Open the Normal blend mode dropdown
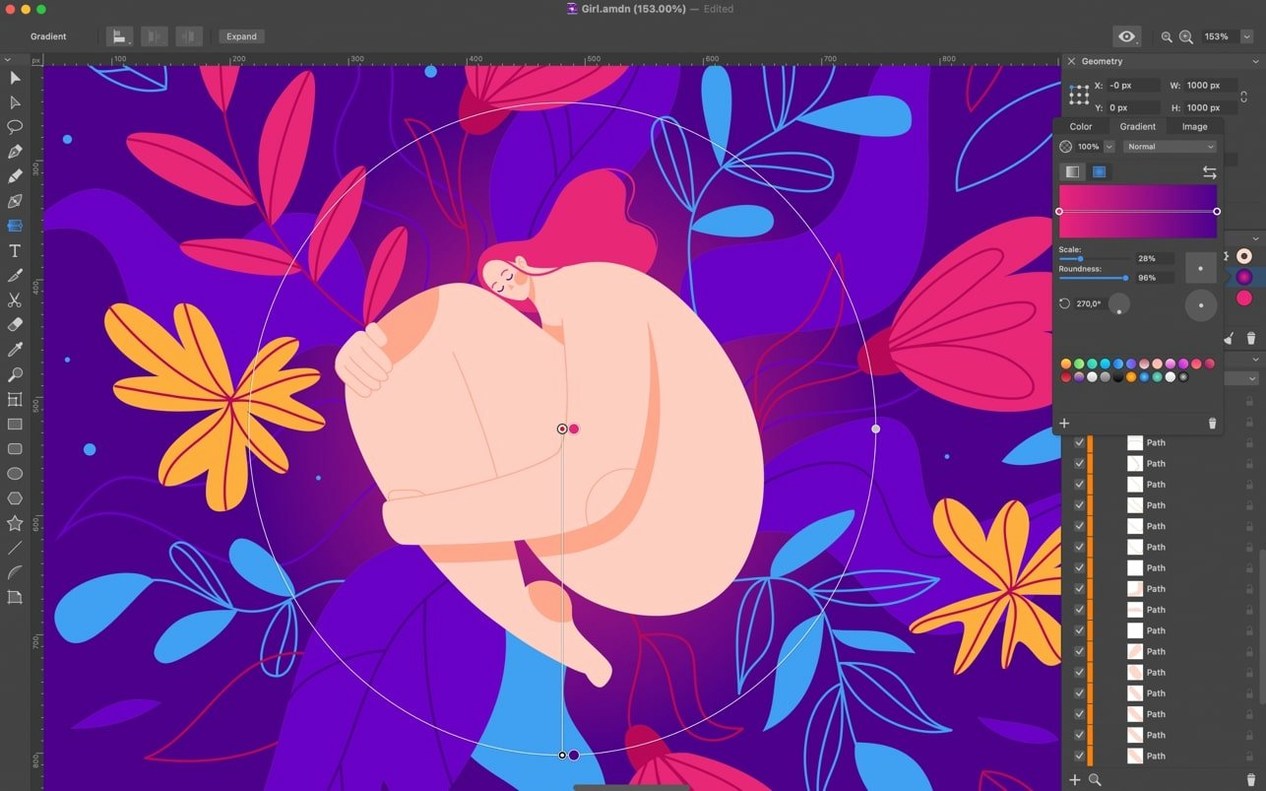Image resolution: width=1266 pixels, height=791 pixels. [1170, 147]
